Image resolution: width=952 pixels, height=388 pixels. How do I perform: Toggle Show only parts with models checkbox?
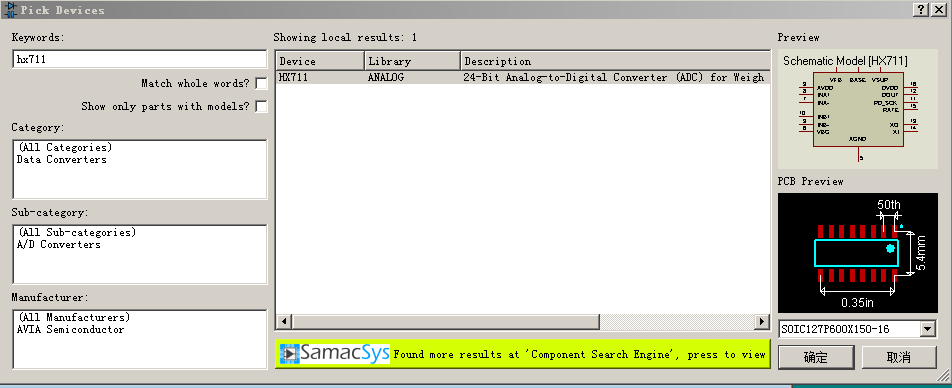coord(261,106)
